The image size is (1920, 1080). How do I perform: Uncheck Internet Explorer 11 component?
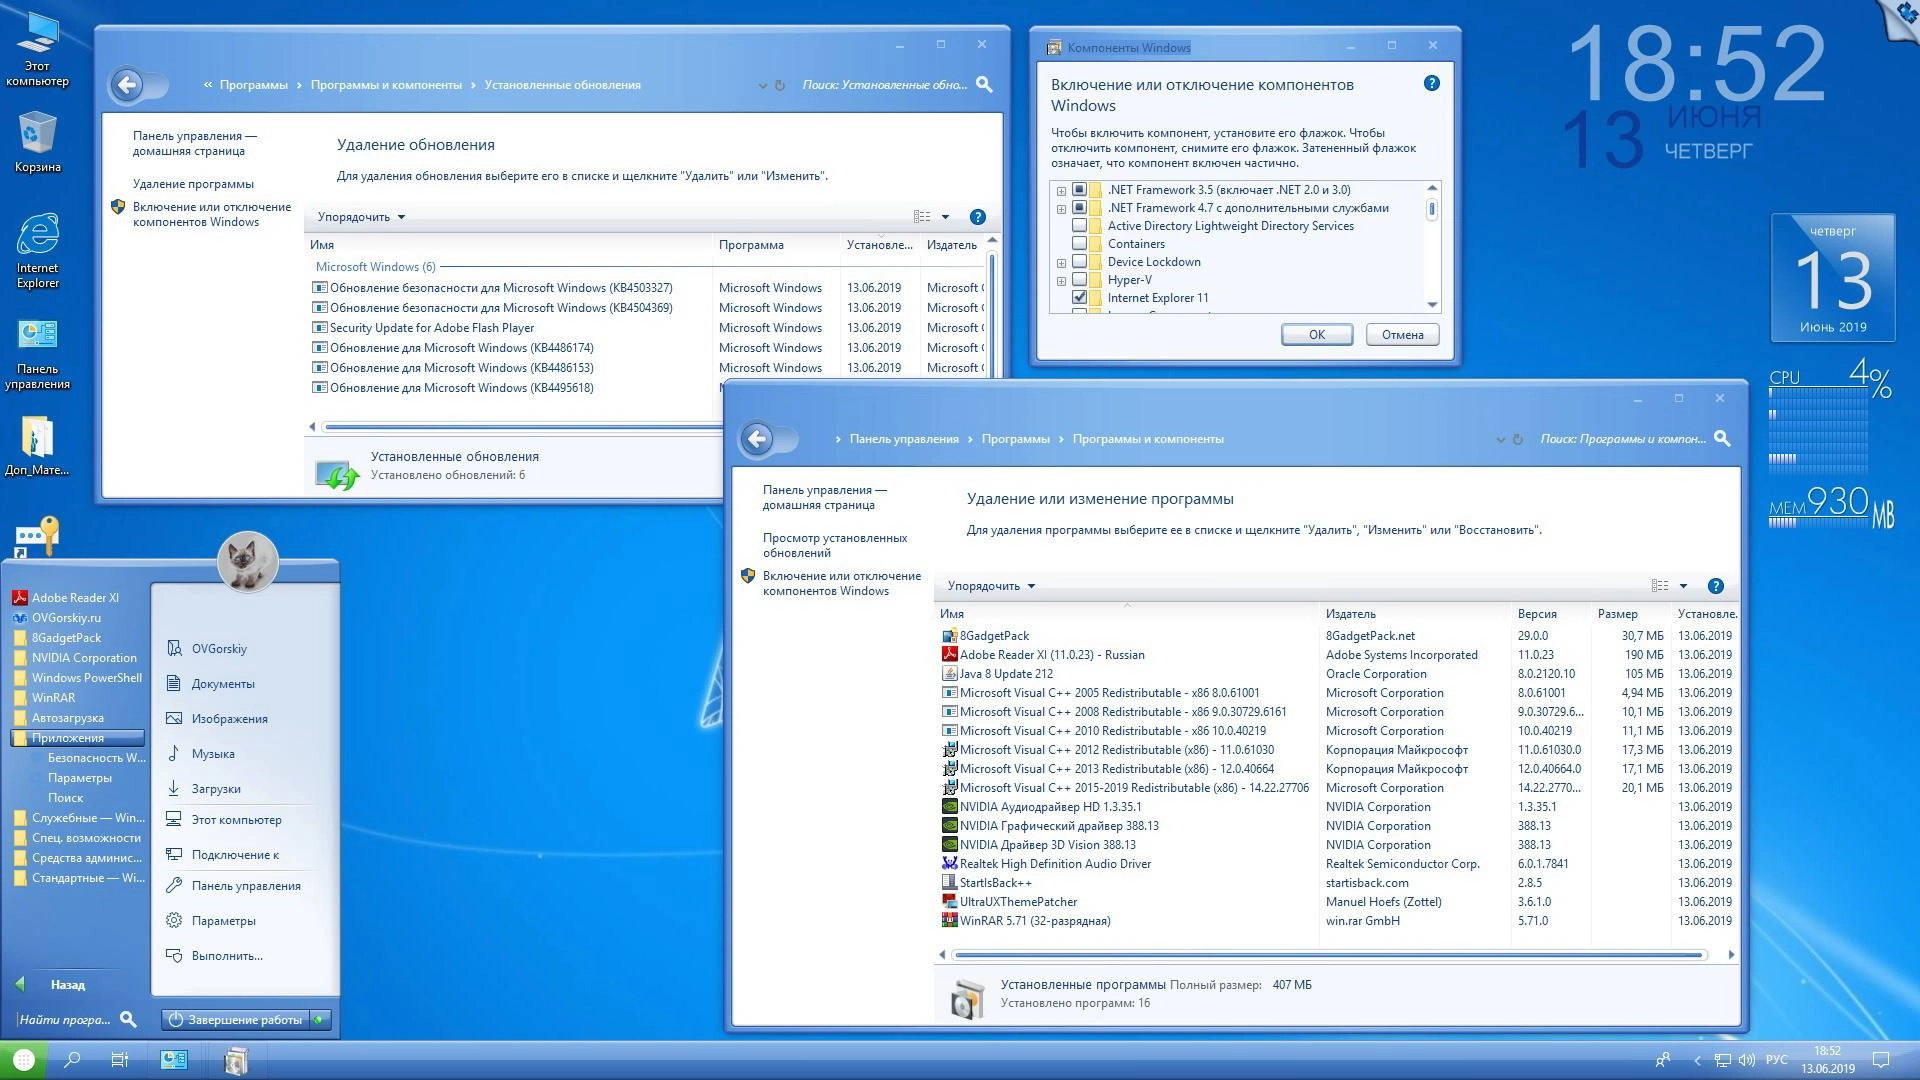click(1081, 297)
